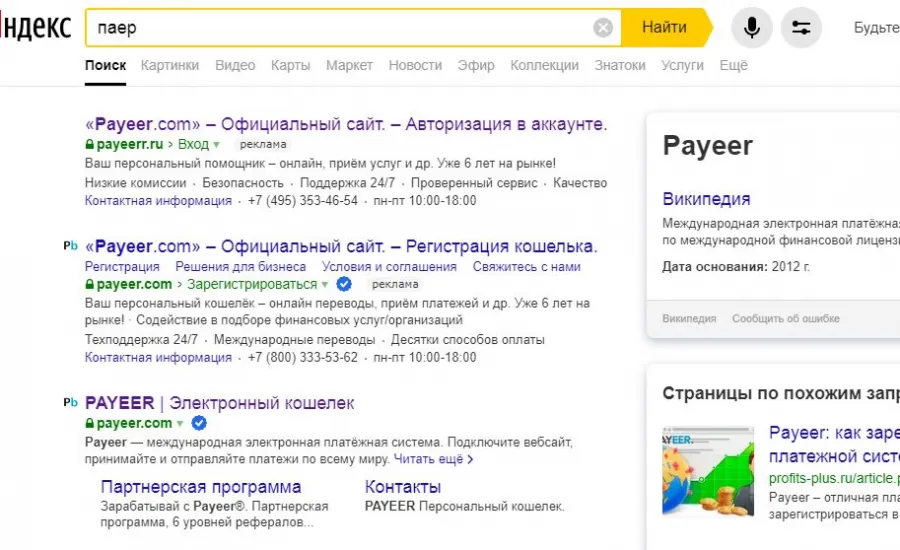Viewport: 900px width, 550px height.
Task: Open Контактная информация near +7 (800) 333-53-62
Action: 158,357
